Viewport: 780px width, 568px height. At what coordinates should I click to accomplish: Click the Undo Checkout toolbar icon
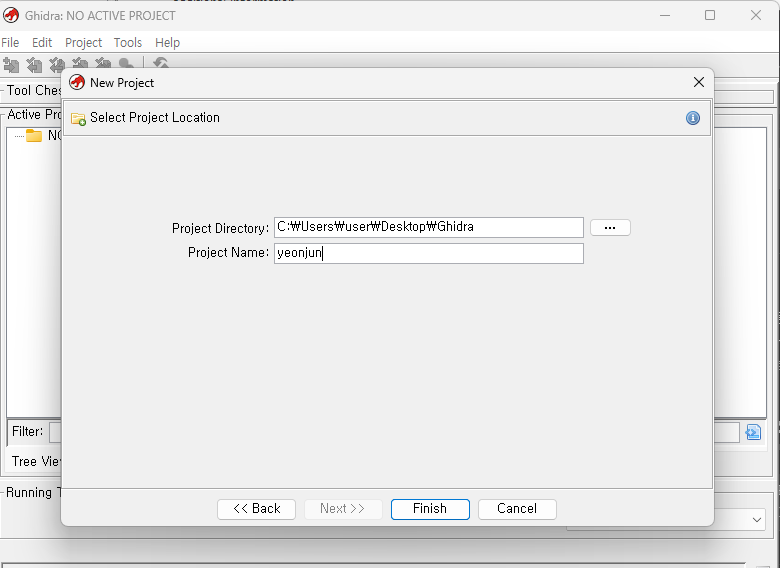coord(102,63)
